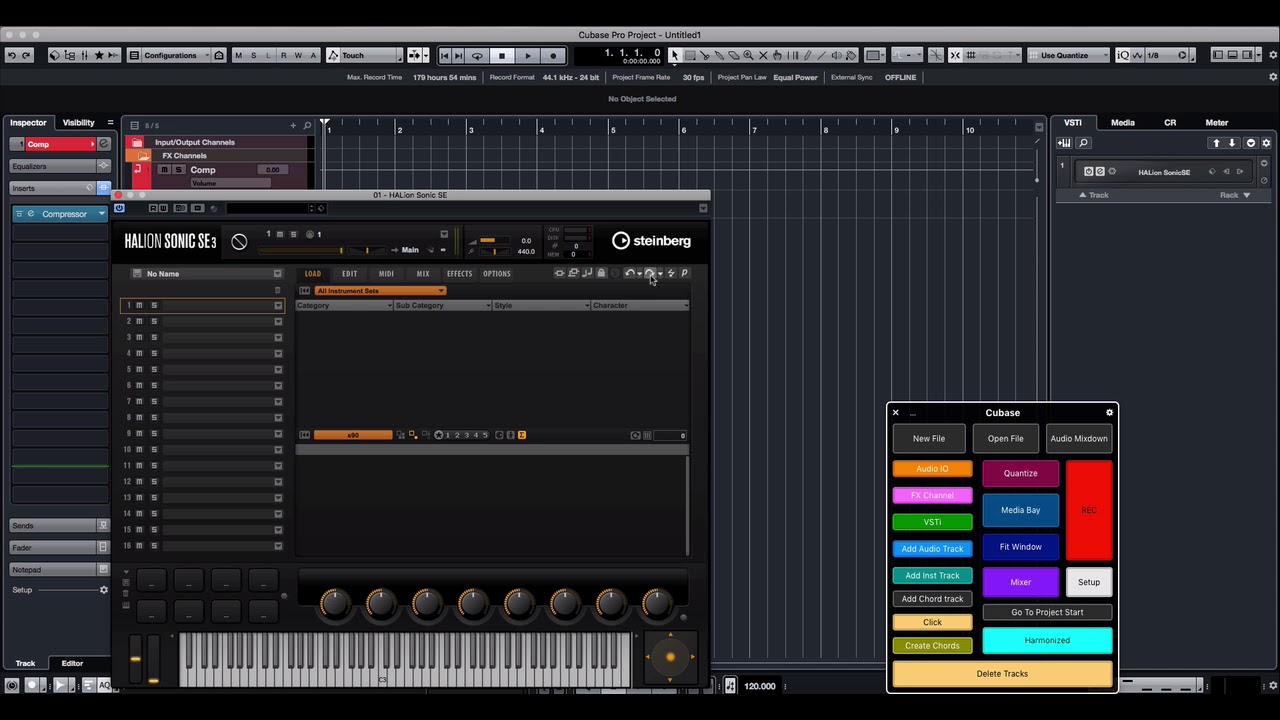Select the Range Selection tool
Viewport: 1280px width, 720px height.
(690, 55)
